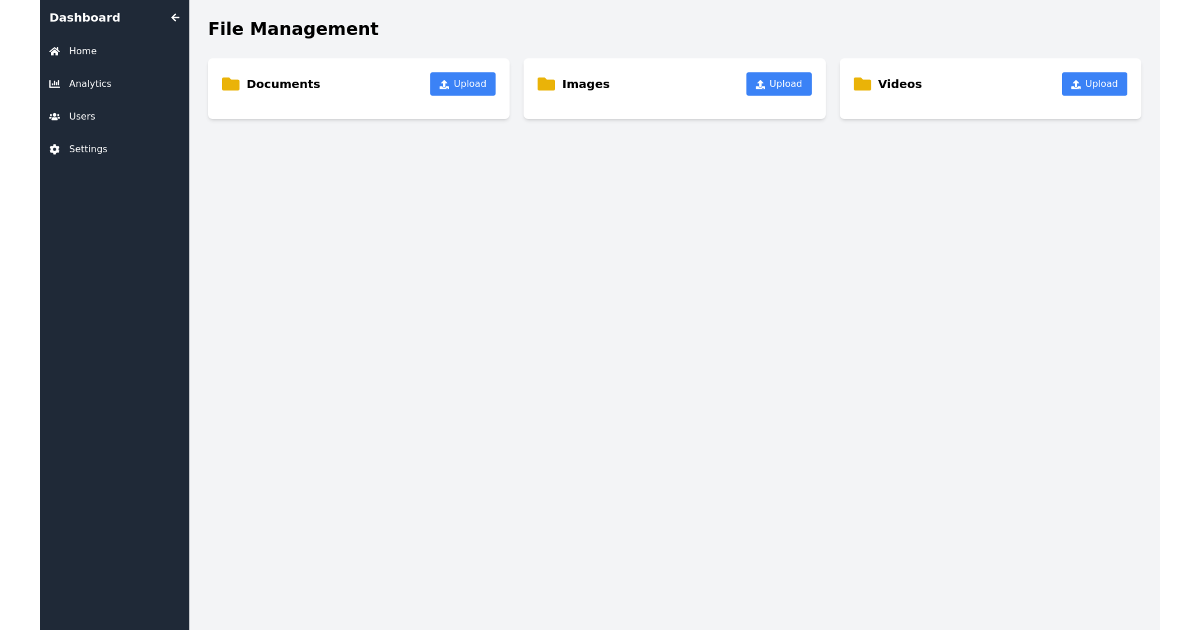Click Upload on the Images card

point(779,84)
